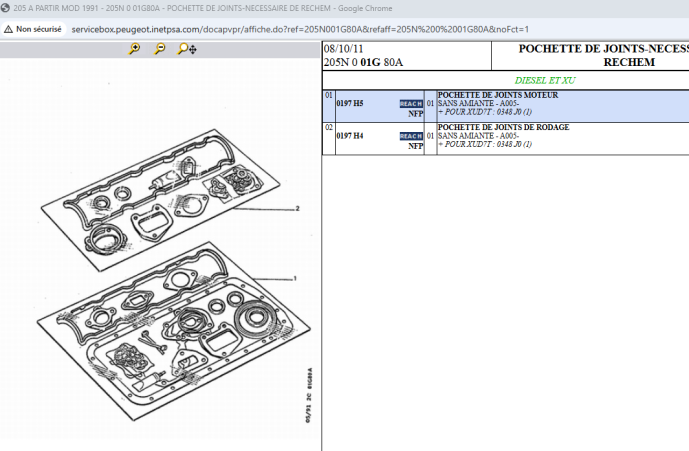Click REACH badge for part 0197 H4
The image size is (689, 451).
(x=410, y=136)
